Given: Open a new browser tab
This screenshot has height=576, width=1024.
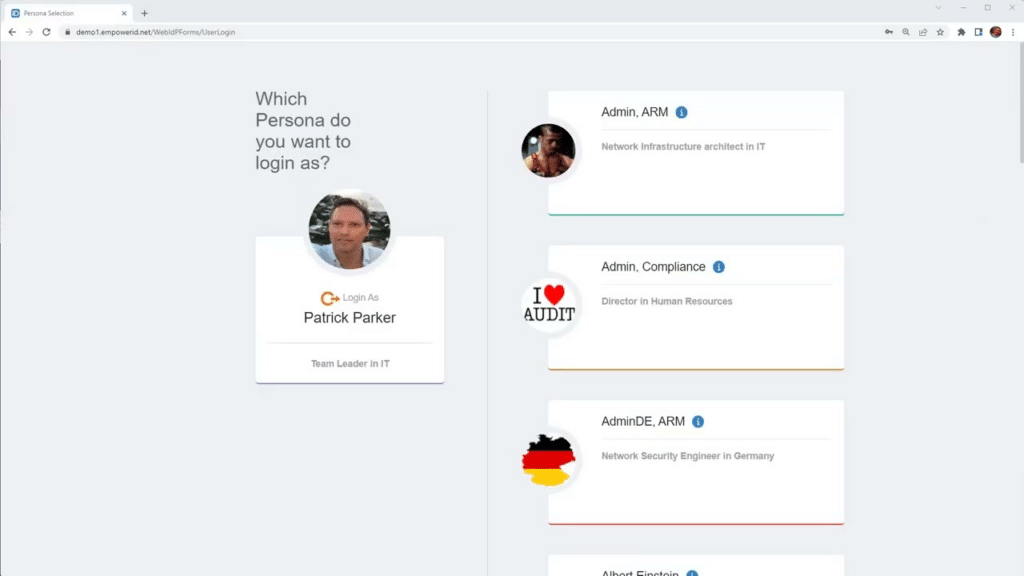Looking at the screenshot, I should coord(145,13).
